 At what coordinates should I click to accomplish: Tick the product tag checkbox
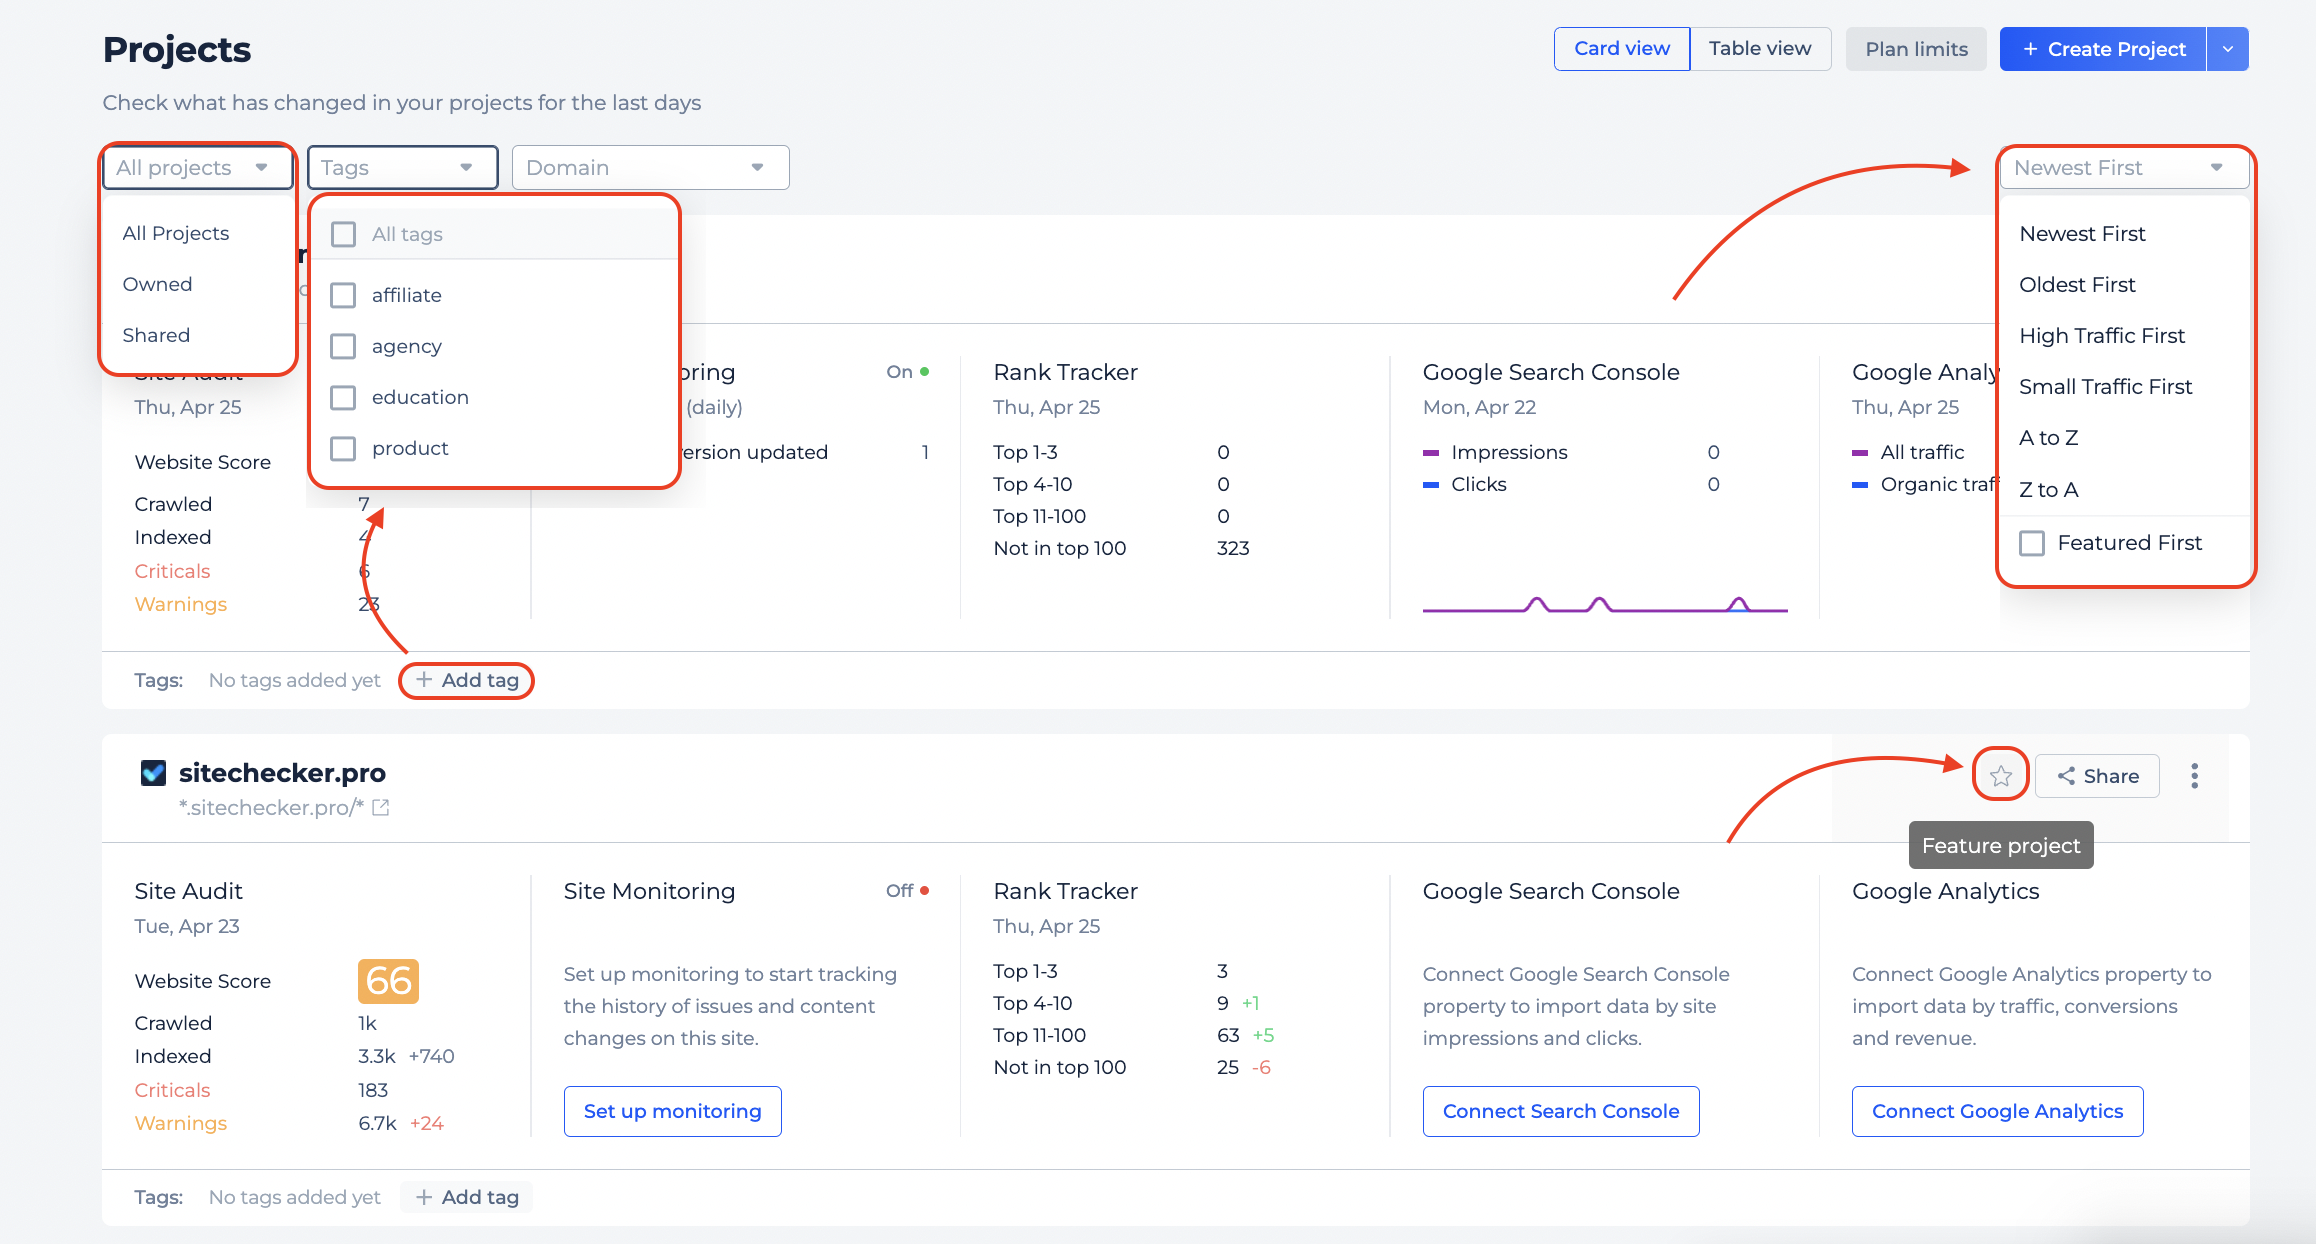point(343,448)
